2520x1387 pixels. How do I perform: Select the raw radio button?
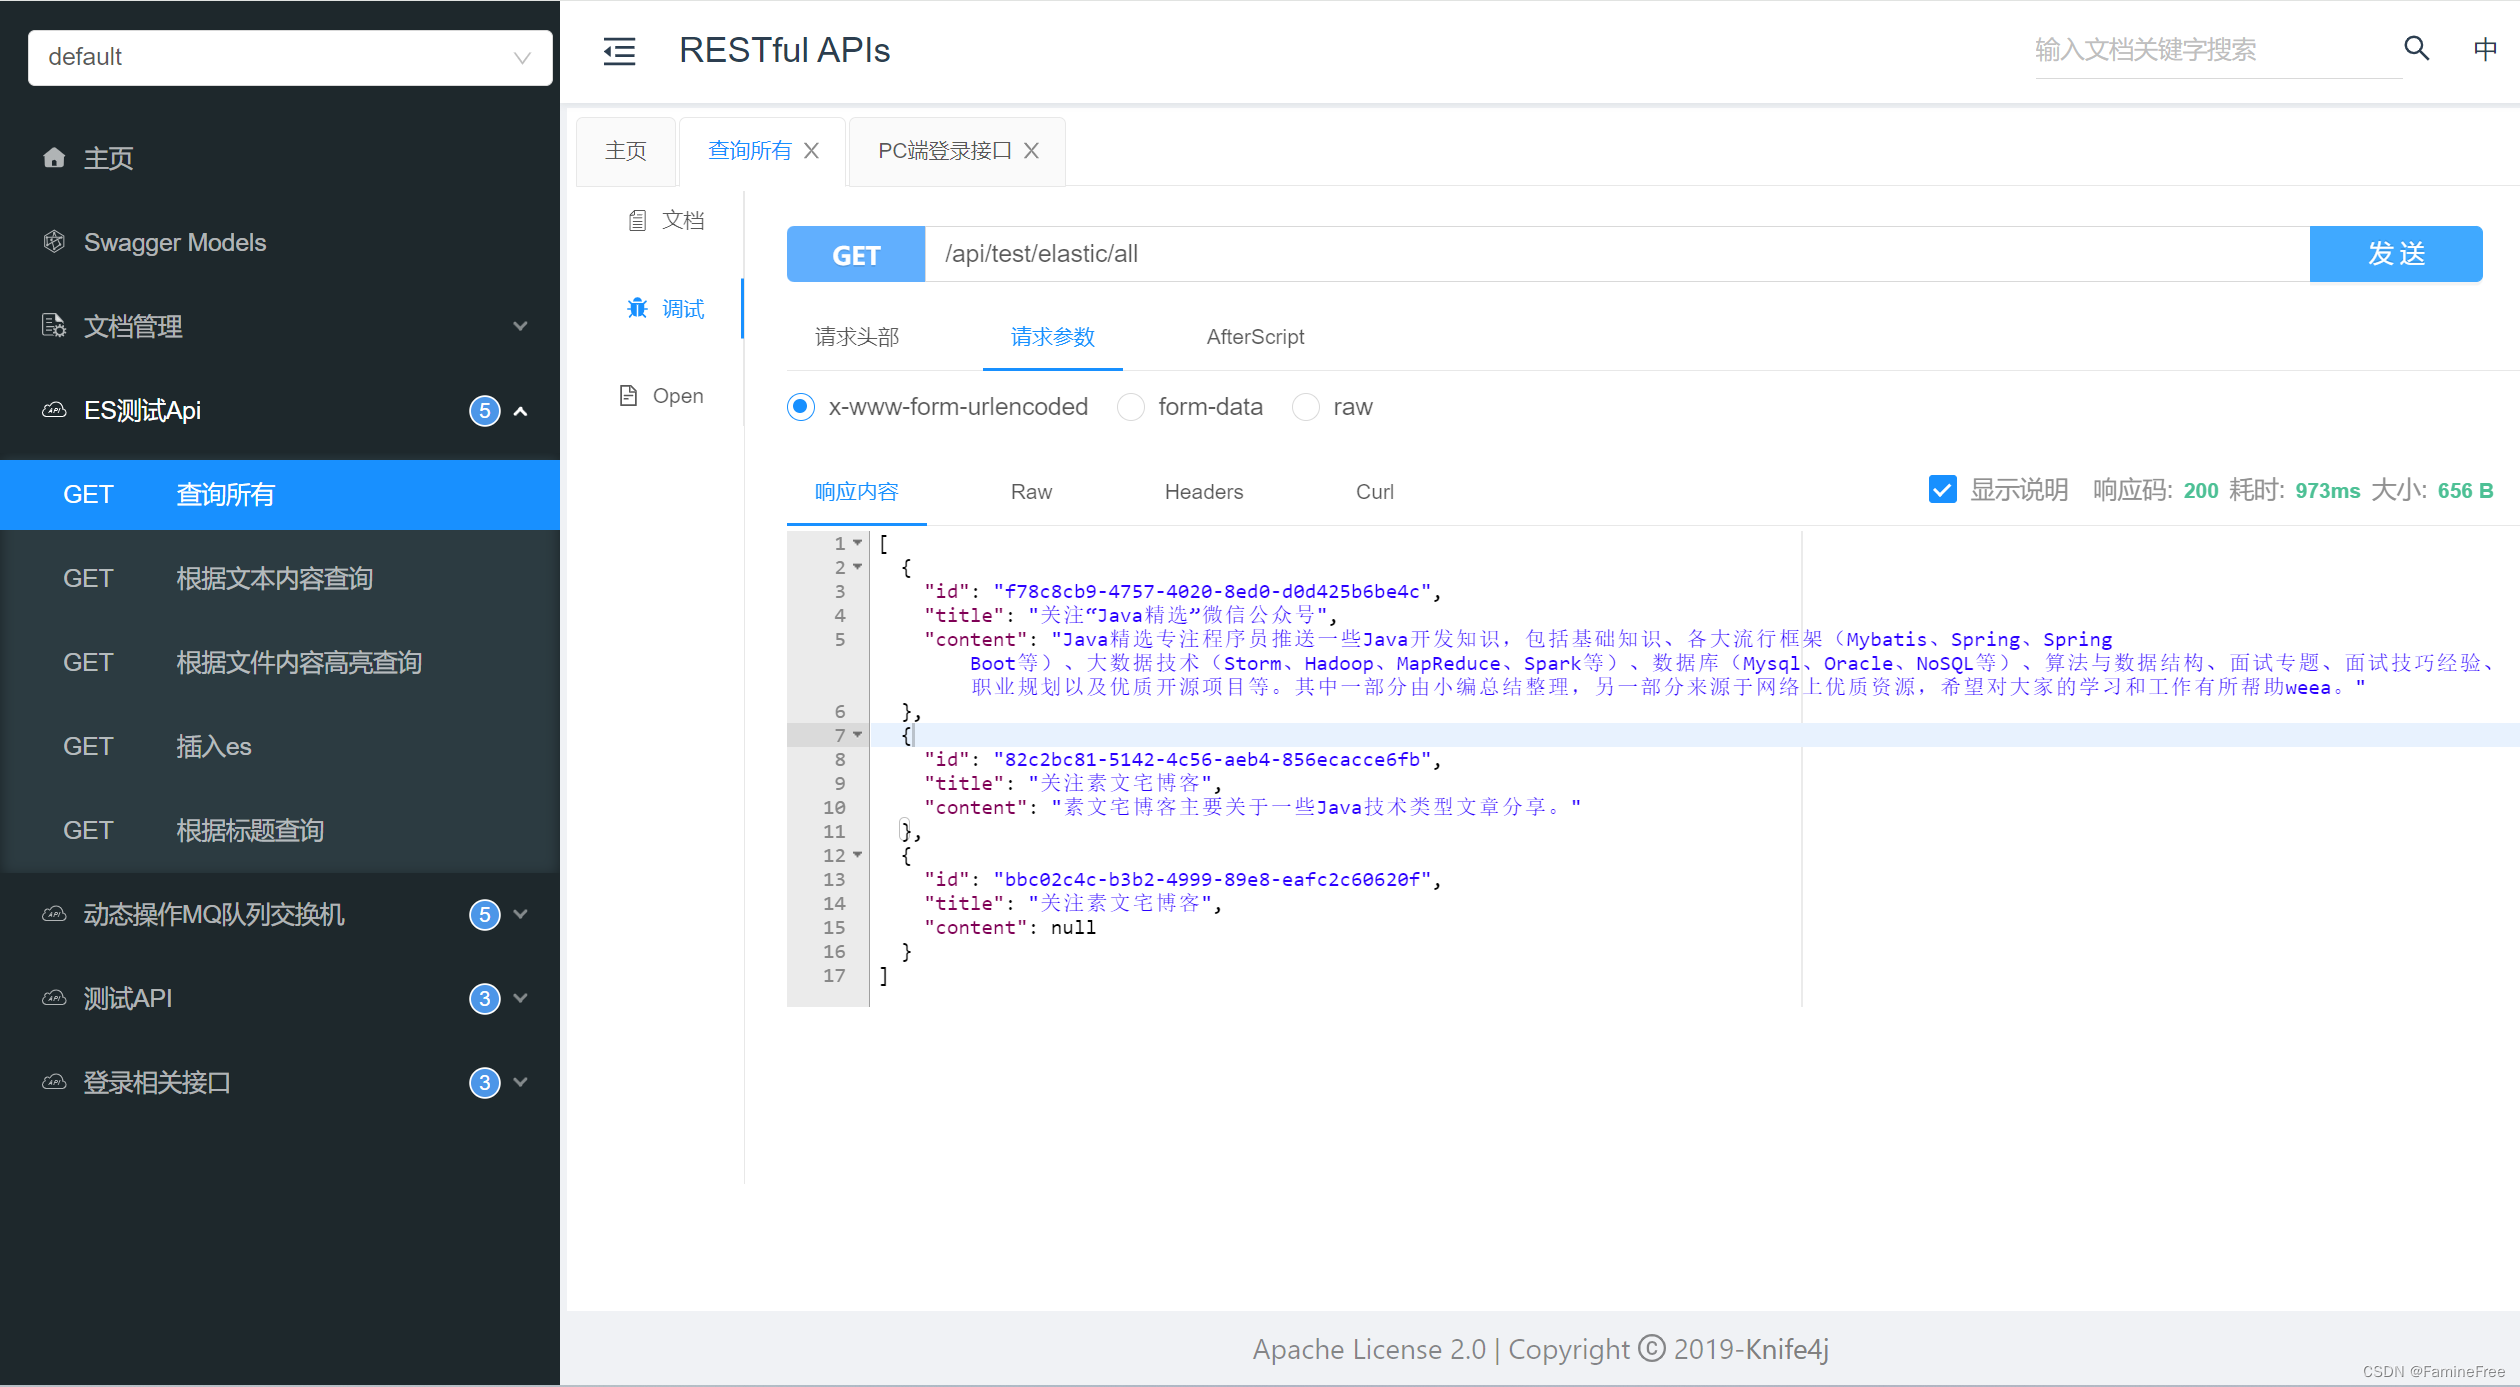coord(1306,407)
